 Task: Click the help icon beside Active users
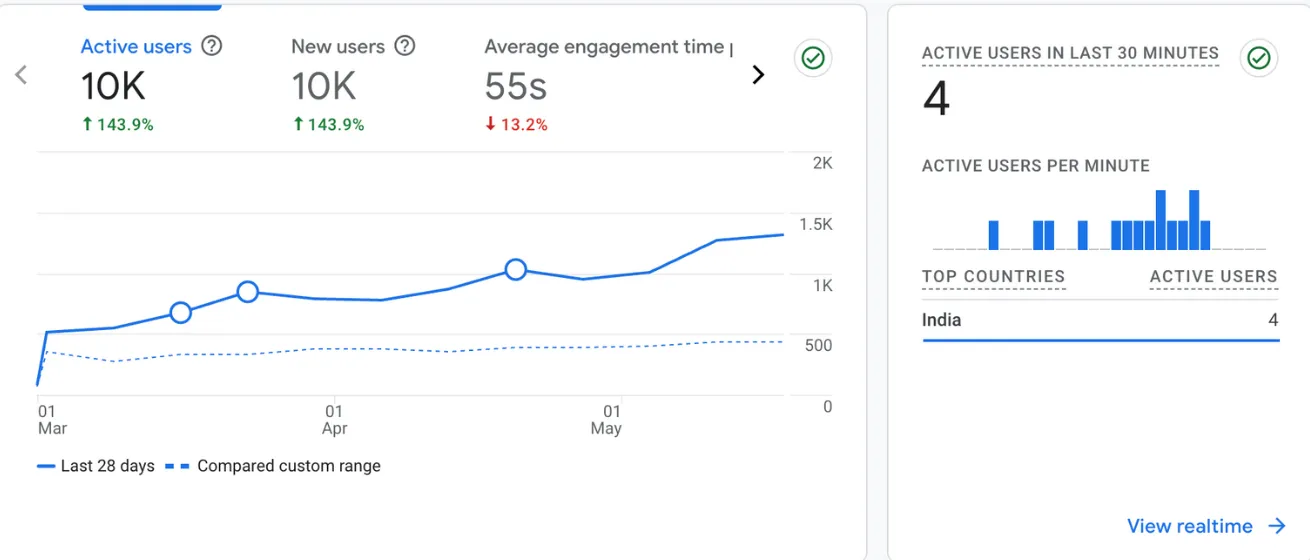point(211,46)
